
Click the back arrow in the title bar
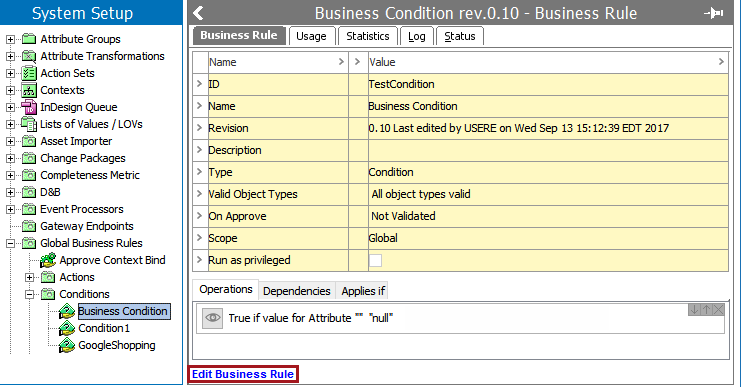coord(199,13)
